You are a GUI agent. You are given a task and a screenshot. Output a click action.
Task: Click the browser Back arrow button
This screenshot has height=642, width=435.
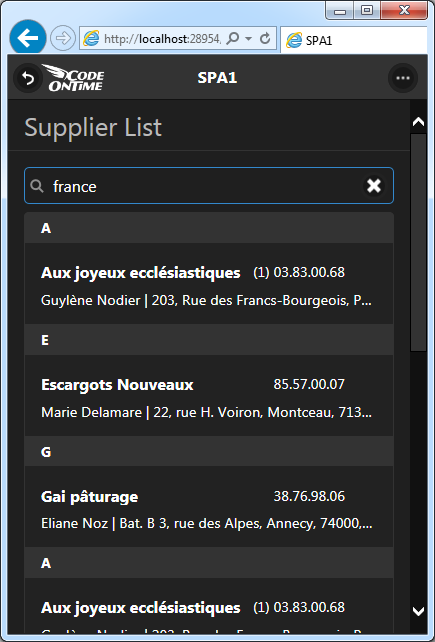coord(28,38)
